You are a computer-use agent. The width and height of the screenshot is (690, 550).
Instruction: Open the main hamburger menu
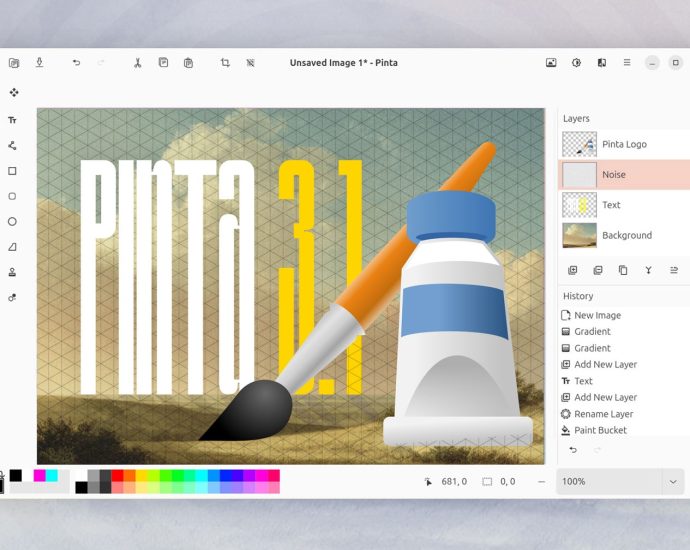(x=627, y=63)
